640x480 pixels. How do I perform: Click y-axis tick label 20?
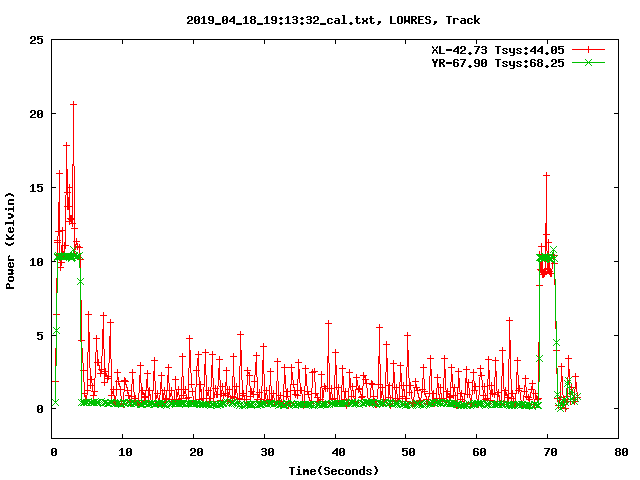tap(36, 114)
